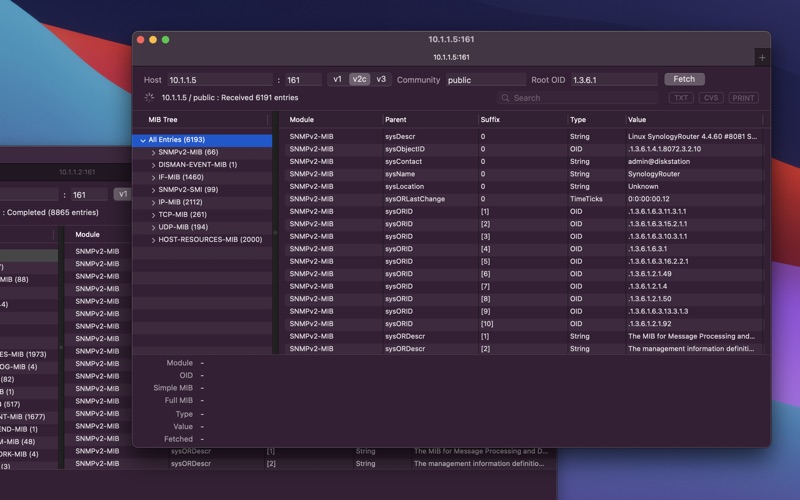The width and height of the screenshot is (800, 500).
Task: Click 'Received 6191 entries' status text
Action: coord(260,97)
